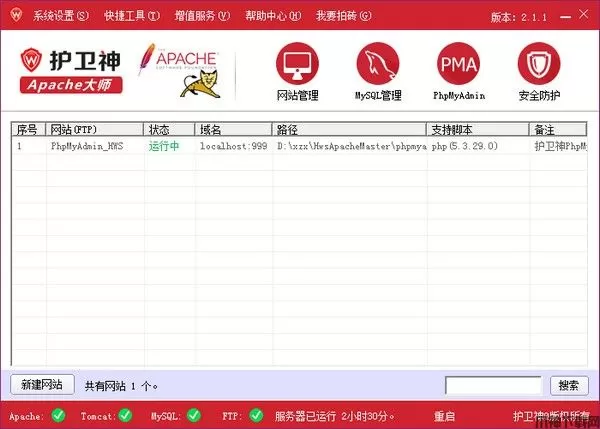This screenshot has height=429, width=600.
Task: Open the 增值服务(V) menu
Action: (202, 16)
